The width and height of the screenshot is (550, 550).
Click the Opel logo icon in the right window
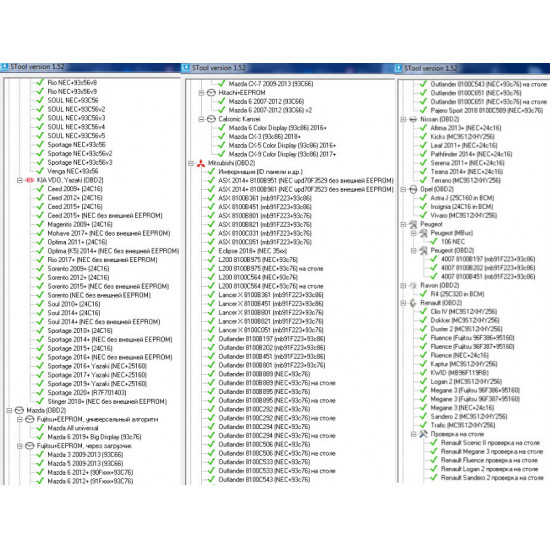click(x=413, y=189)
